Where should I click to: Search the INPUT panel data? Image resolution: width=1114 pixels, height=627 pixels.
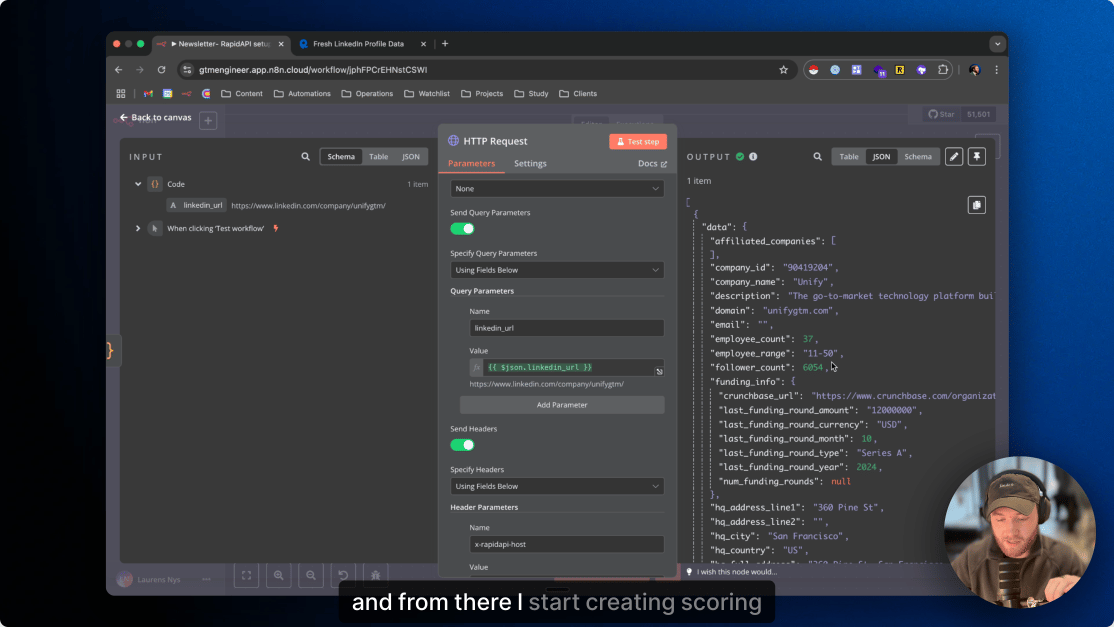pos(305,157)
